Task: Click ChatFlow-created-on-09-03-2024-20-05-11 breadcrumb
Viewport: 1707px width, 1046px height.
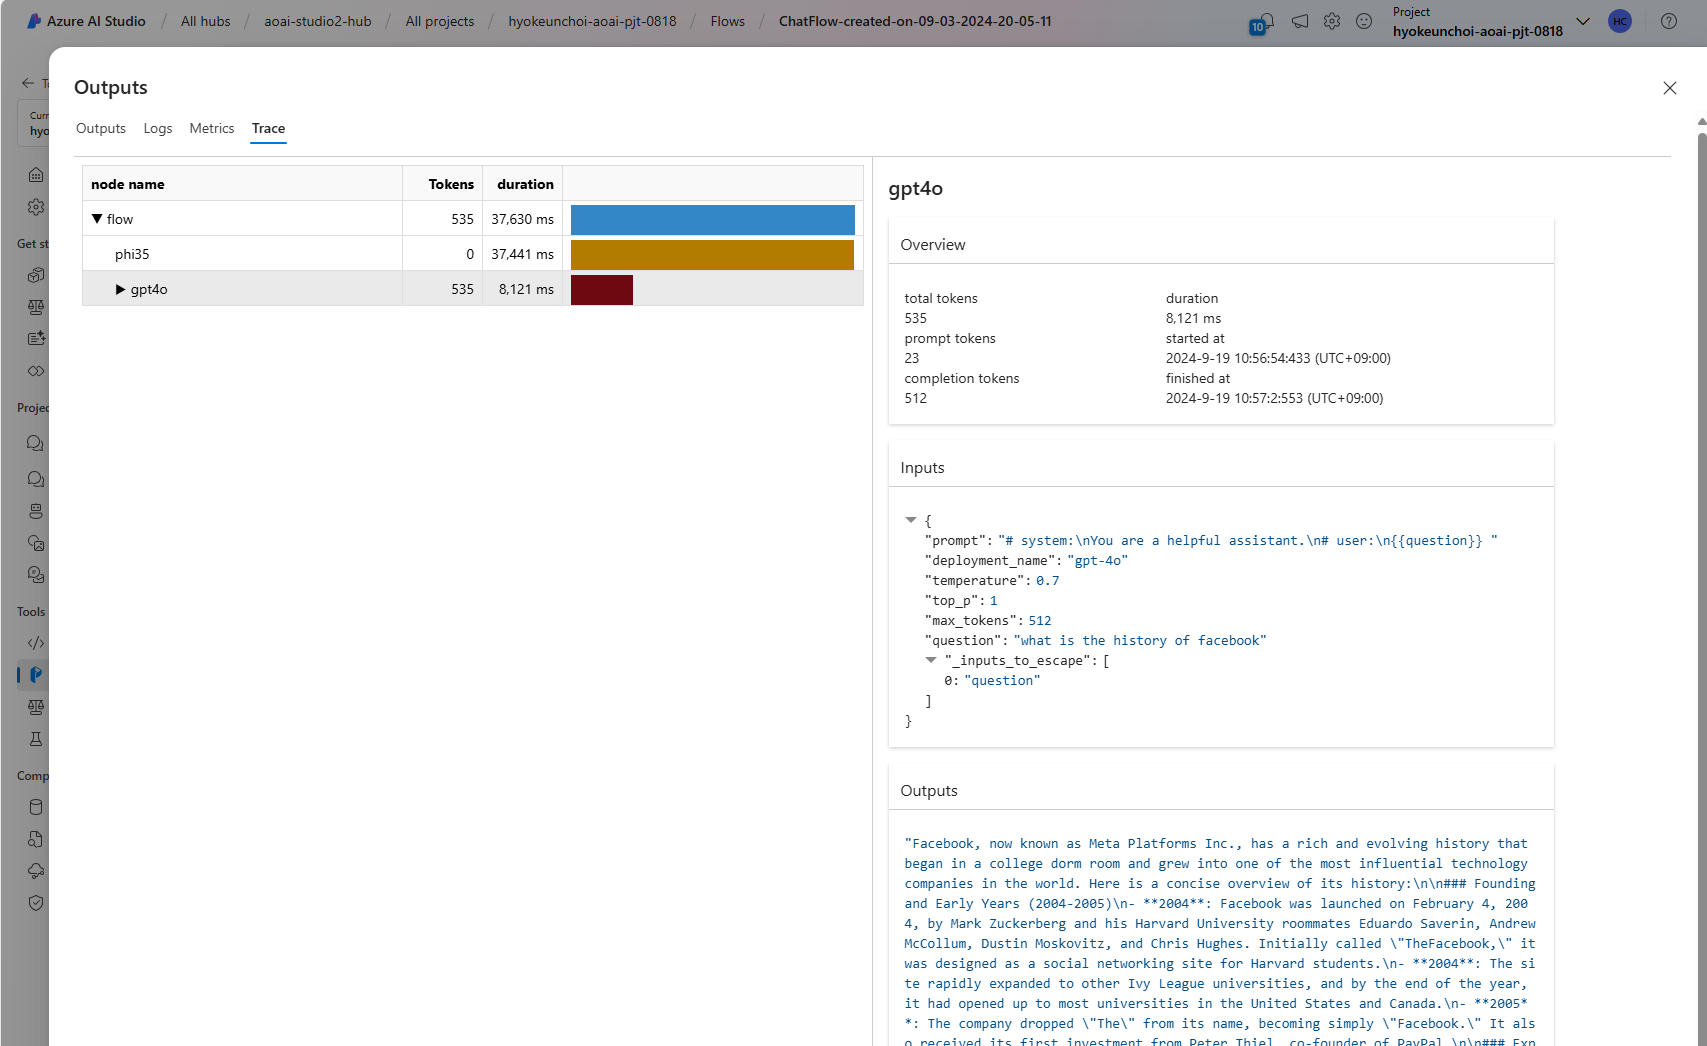Action: pyautogui.click(x=915, y=21)
